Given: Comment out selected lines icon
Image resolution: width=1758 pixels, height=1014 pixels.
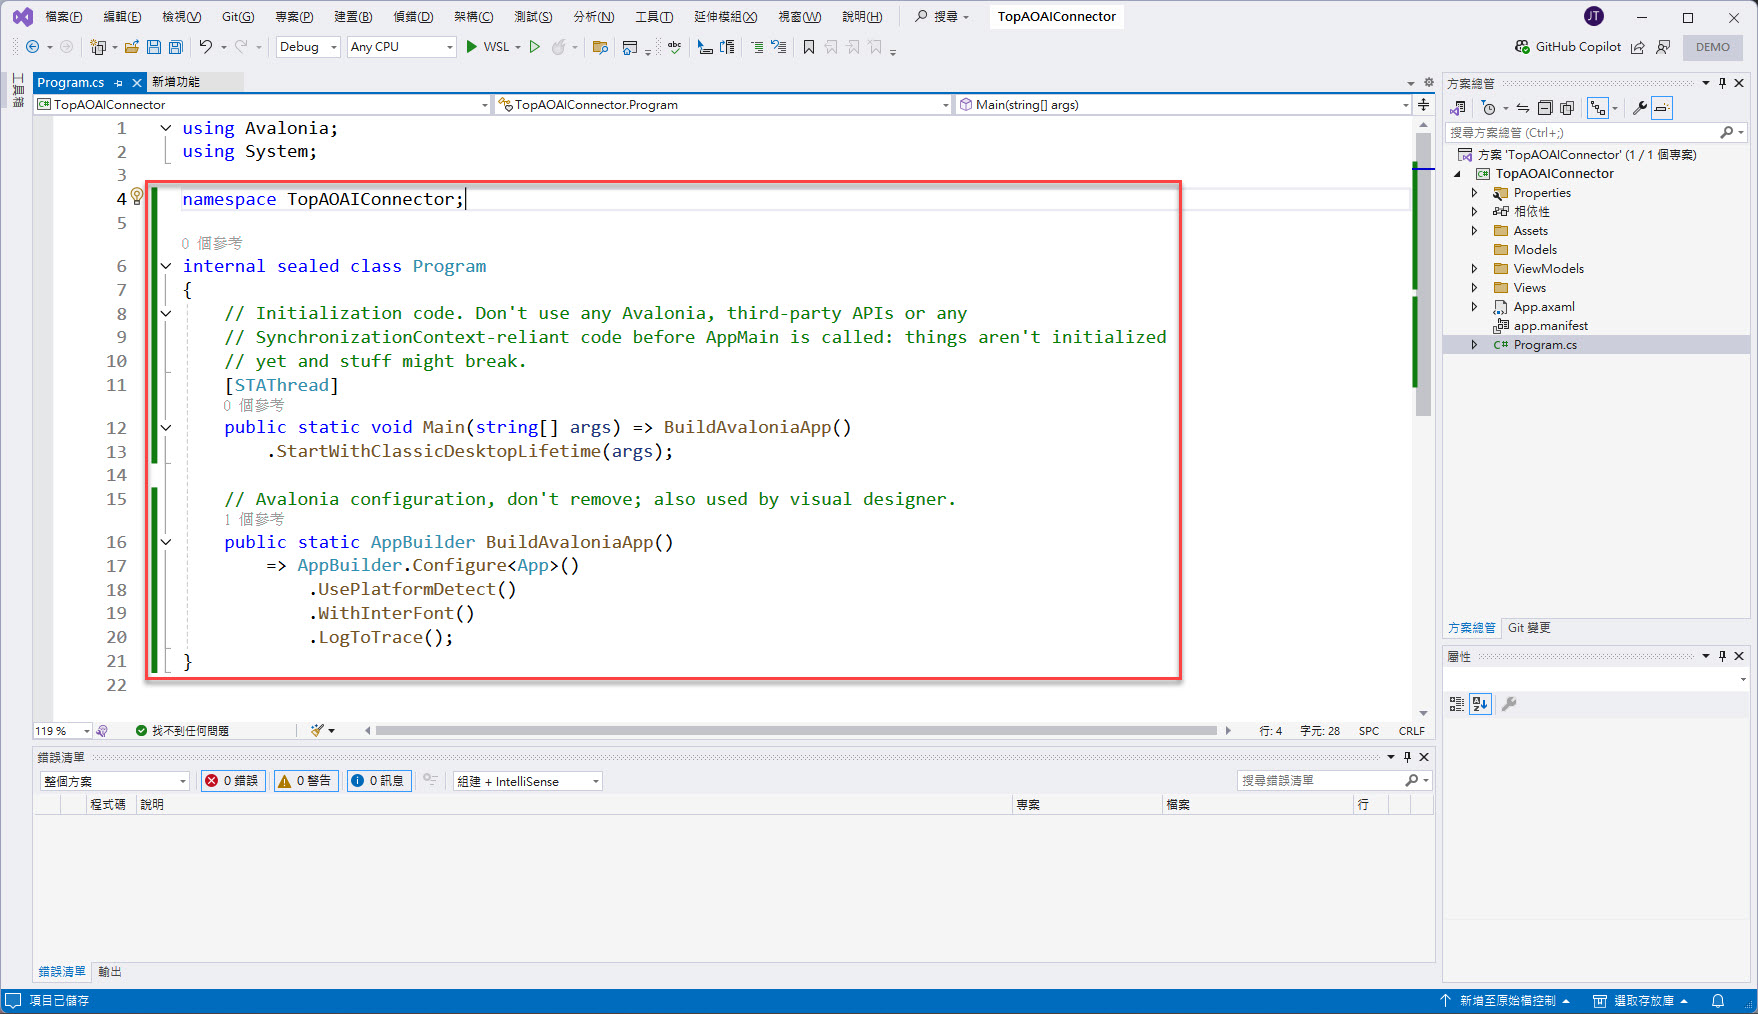Looking at the screenshot, I should click(757, 47).
